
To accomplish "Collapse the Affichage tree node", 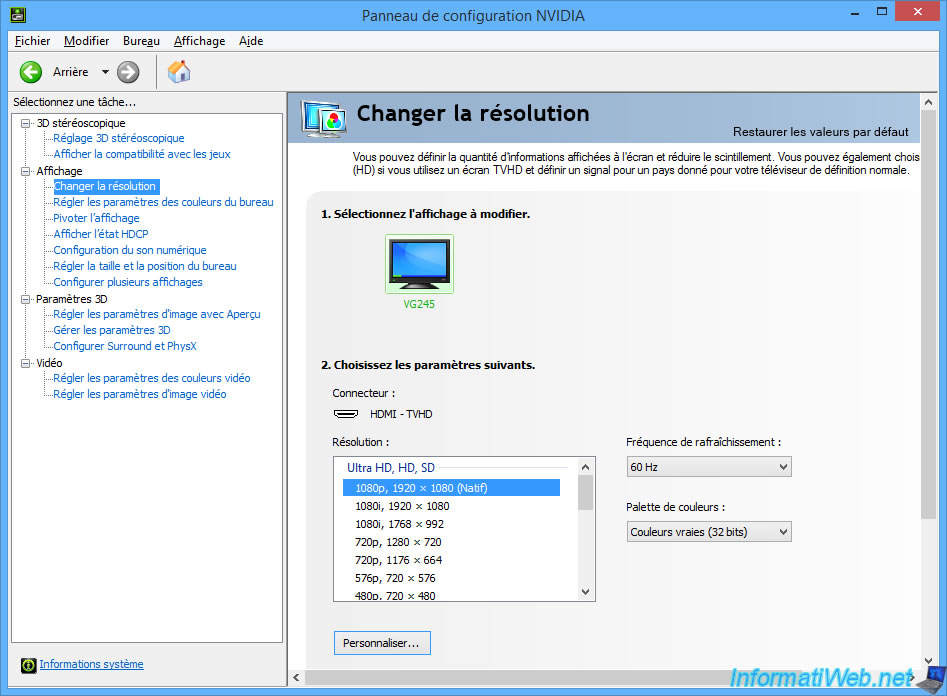I will [x=26, y=171].
